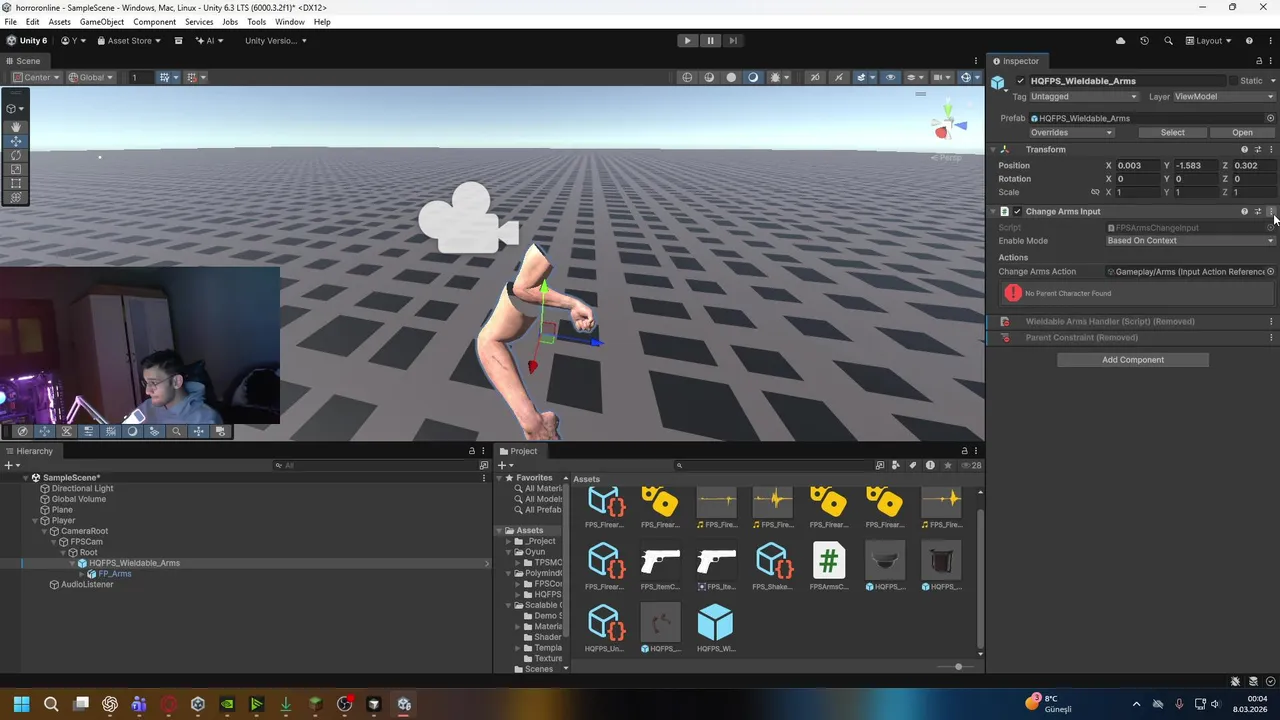Collapse the Player hierarchy node
Viewport: 1280px width, 720px height.
pos(36,521)
